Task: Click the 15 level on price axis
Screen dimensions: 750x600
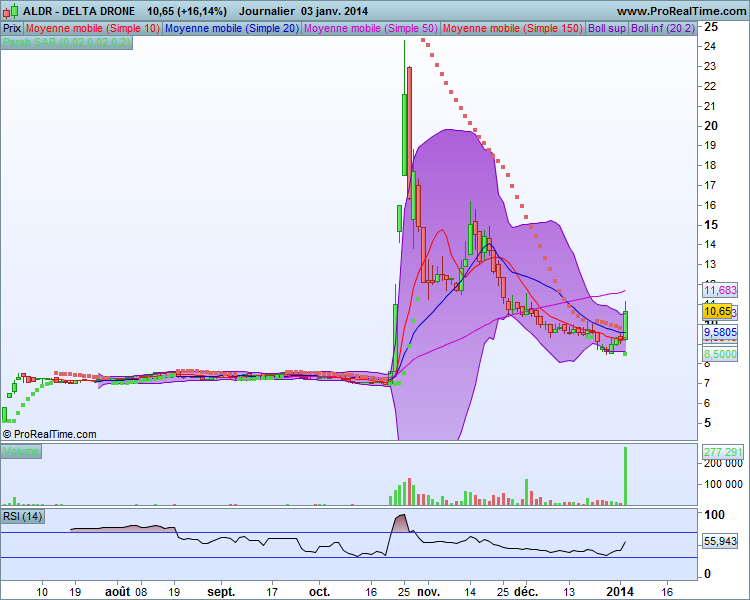Action: click(x=711, y=225)
